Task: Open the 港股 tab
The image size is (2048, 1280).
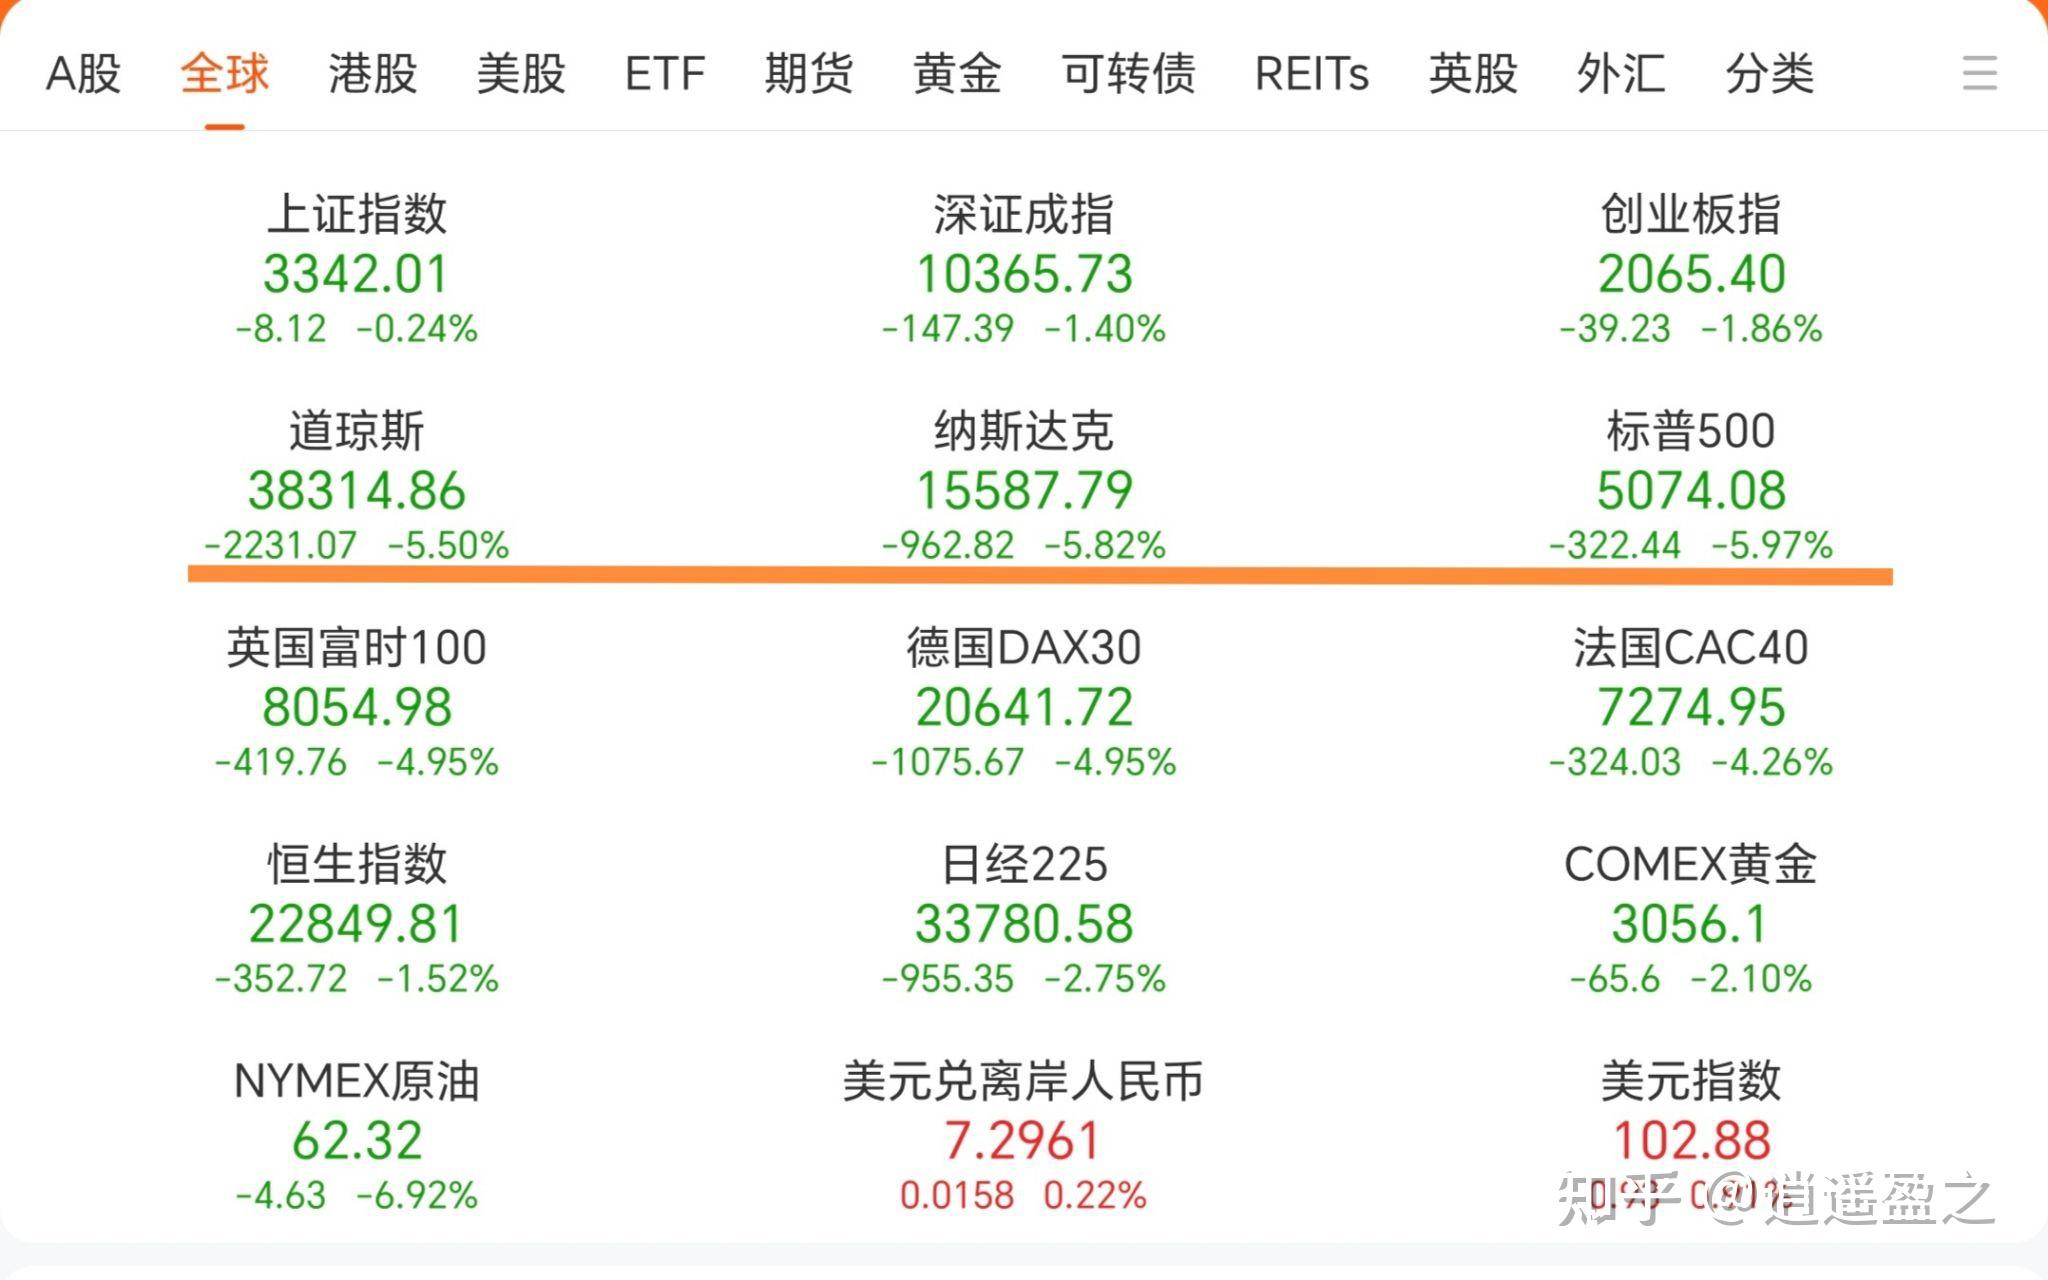Action: tap(371, 75)
